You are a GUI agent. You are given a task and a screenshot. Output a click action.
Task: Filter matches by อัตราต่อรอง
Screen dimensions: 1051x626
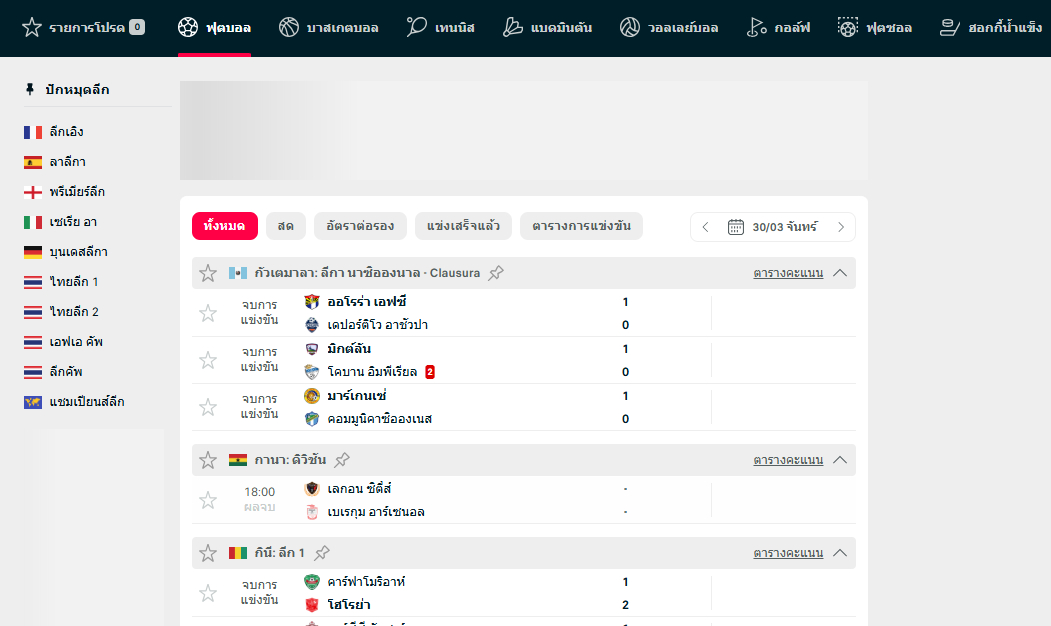click(360, 226)
